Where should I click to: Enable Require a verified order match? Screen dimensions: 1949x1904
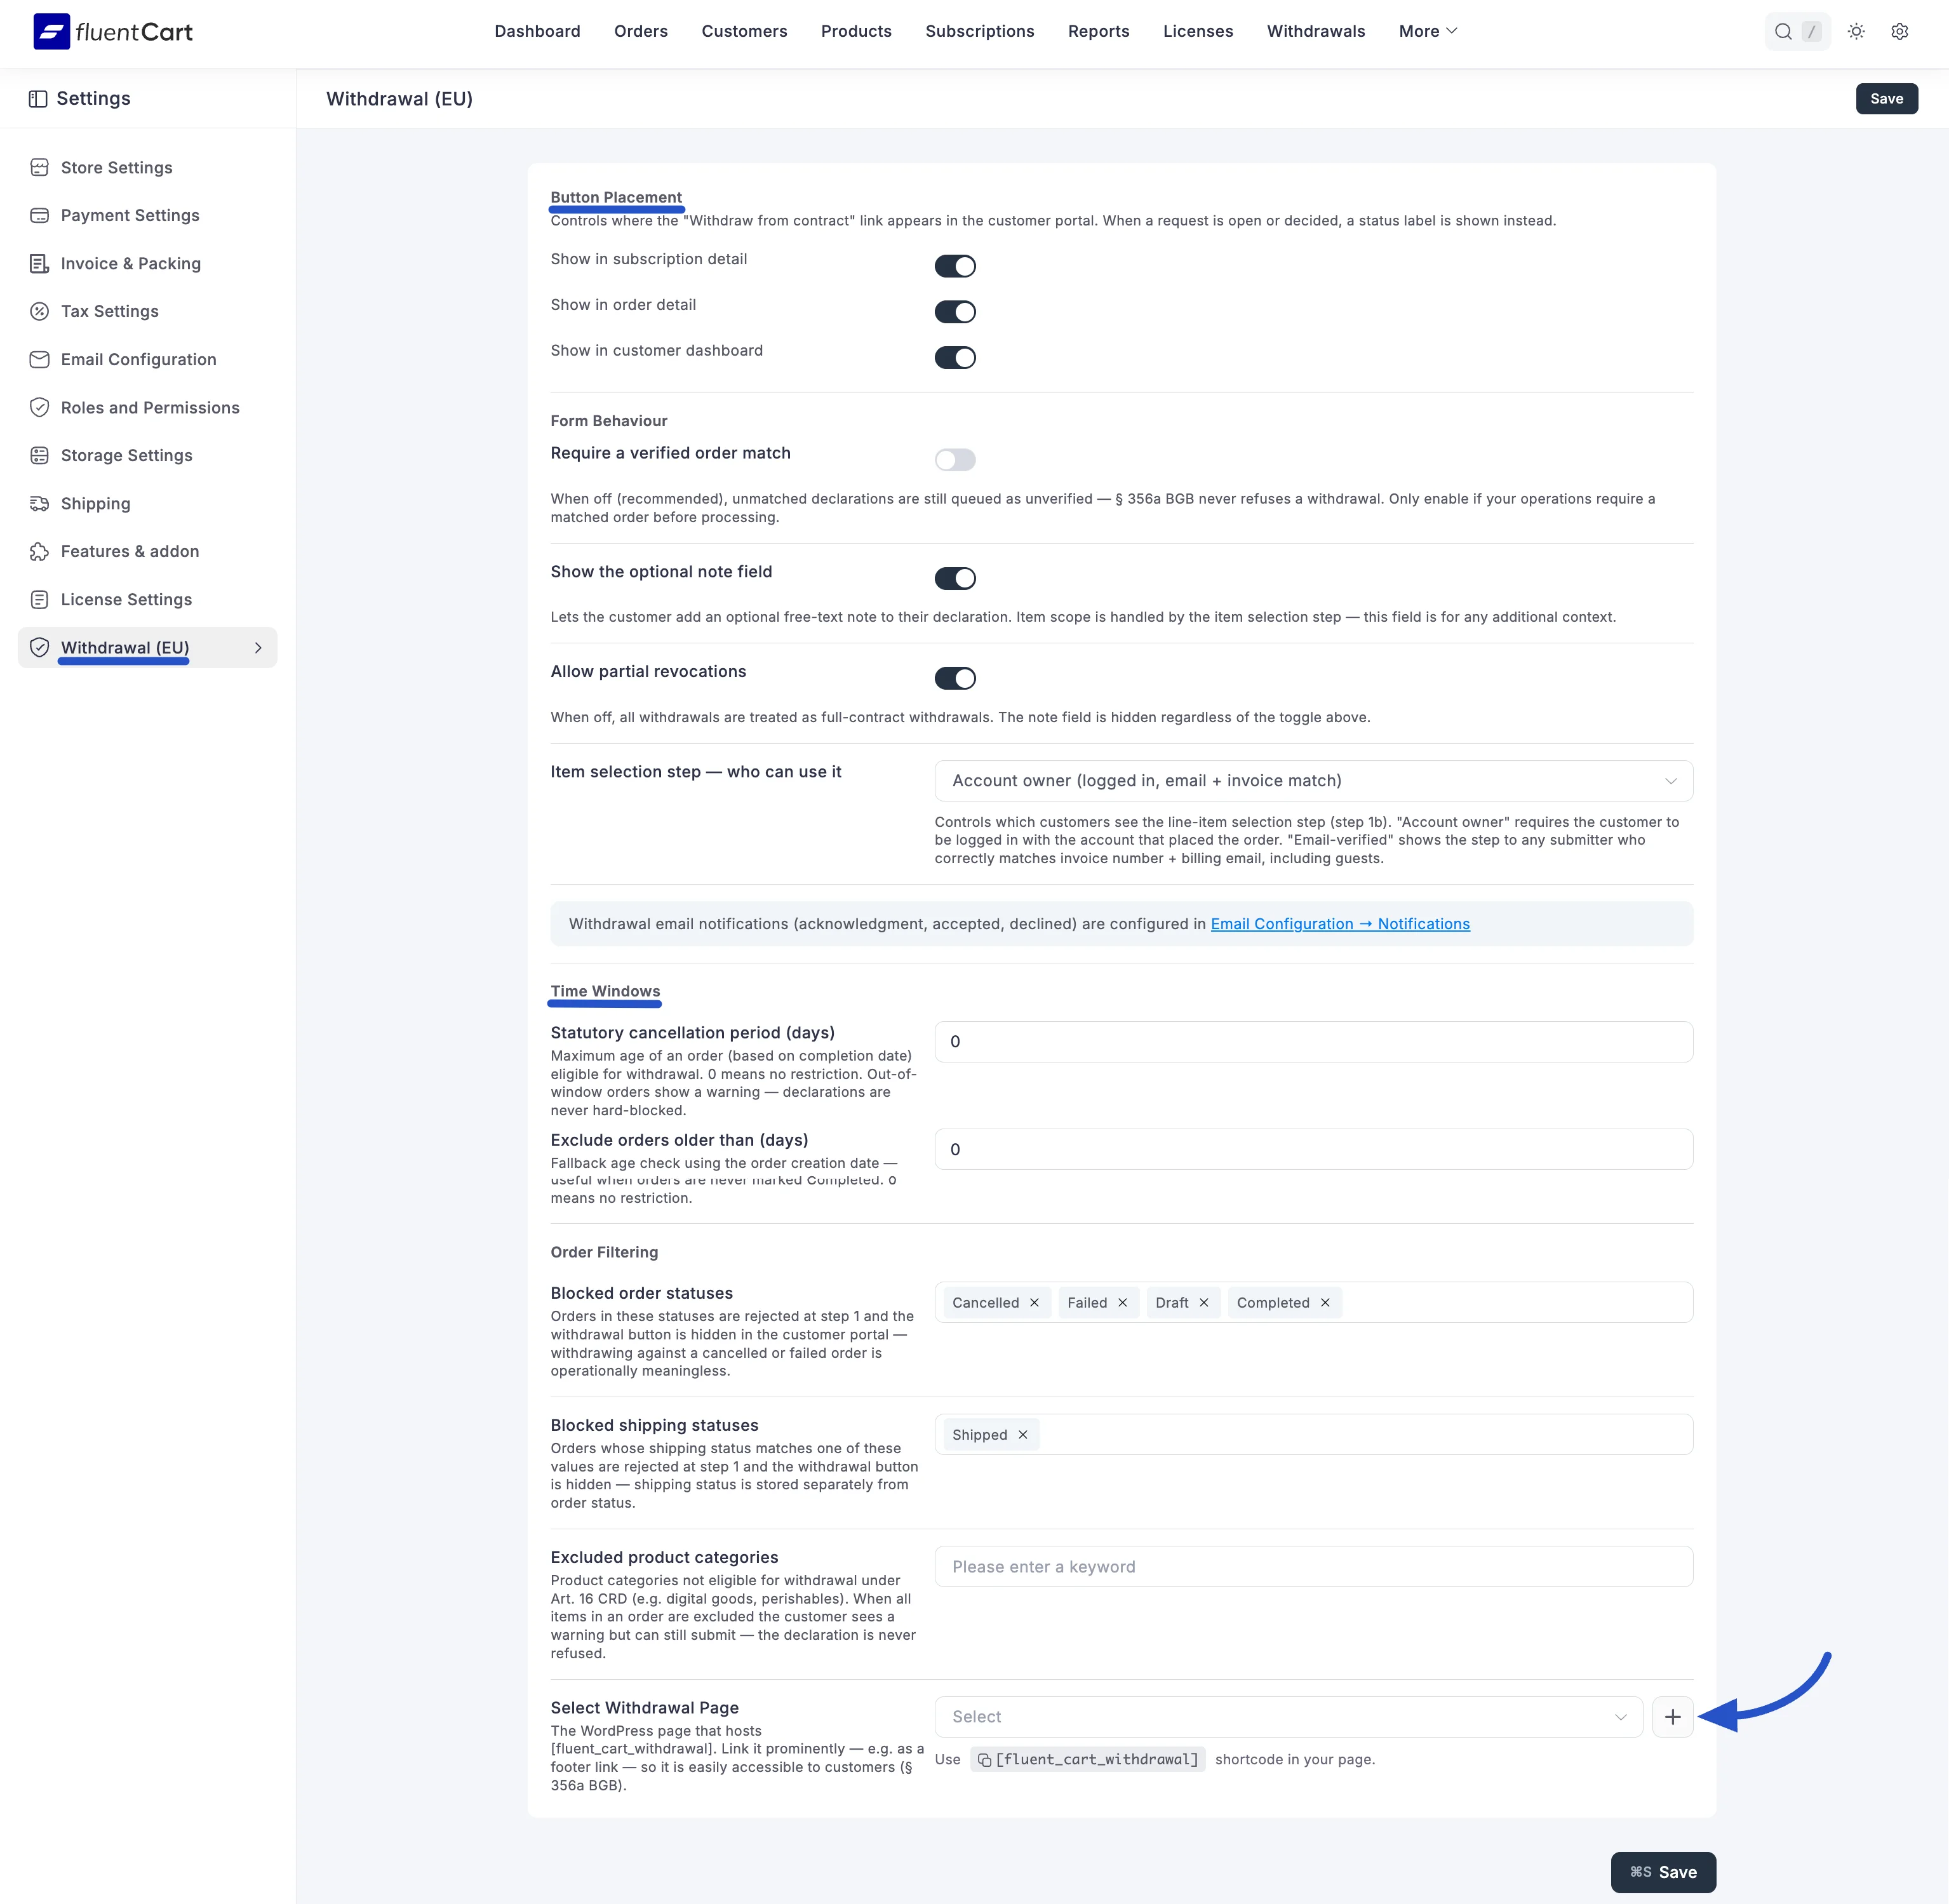pyautogui.click(x=955, y=460)
